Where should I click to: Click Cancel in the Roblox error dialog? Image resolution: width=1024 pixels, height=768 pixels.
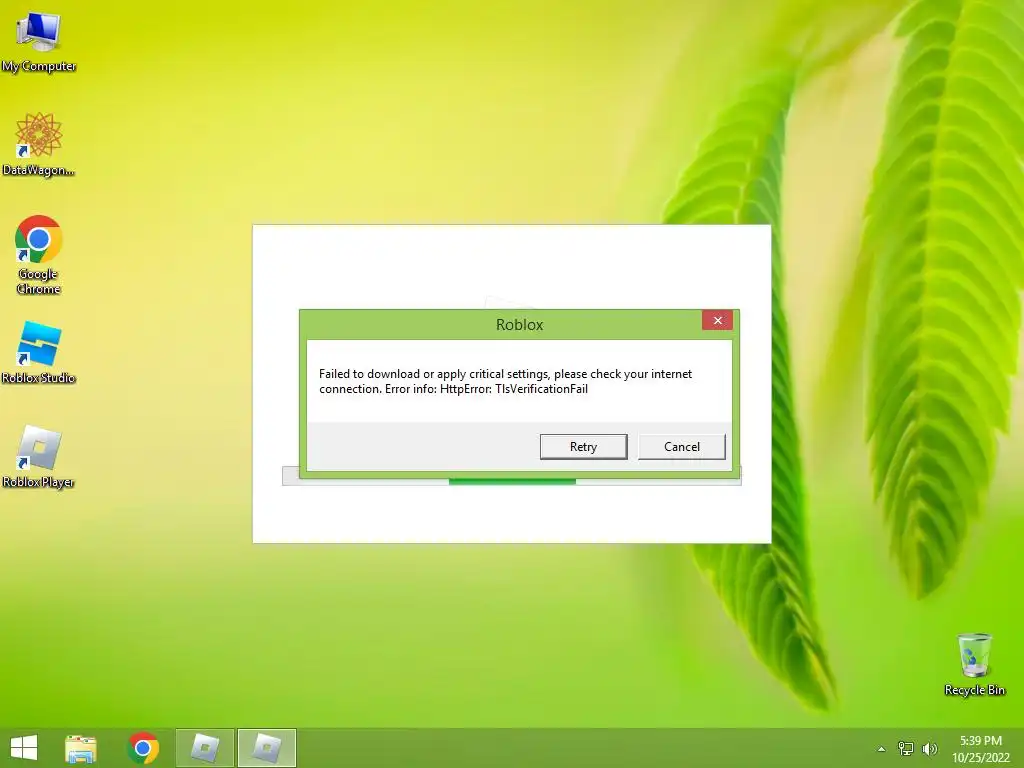click(682, 447)
